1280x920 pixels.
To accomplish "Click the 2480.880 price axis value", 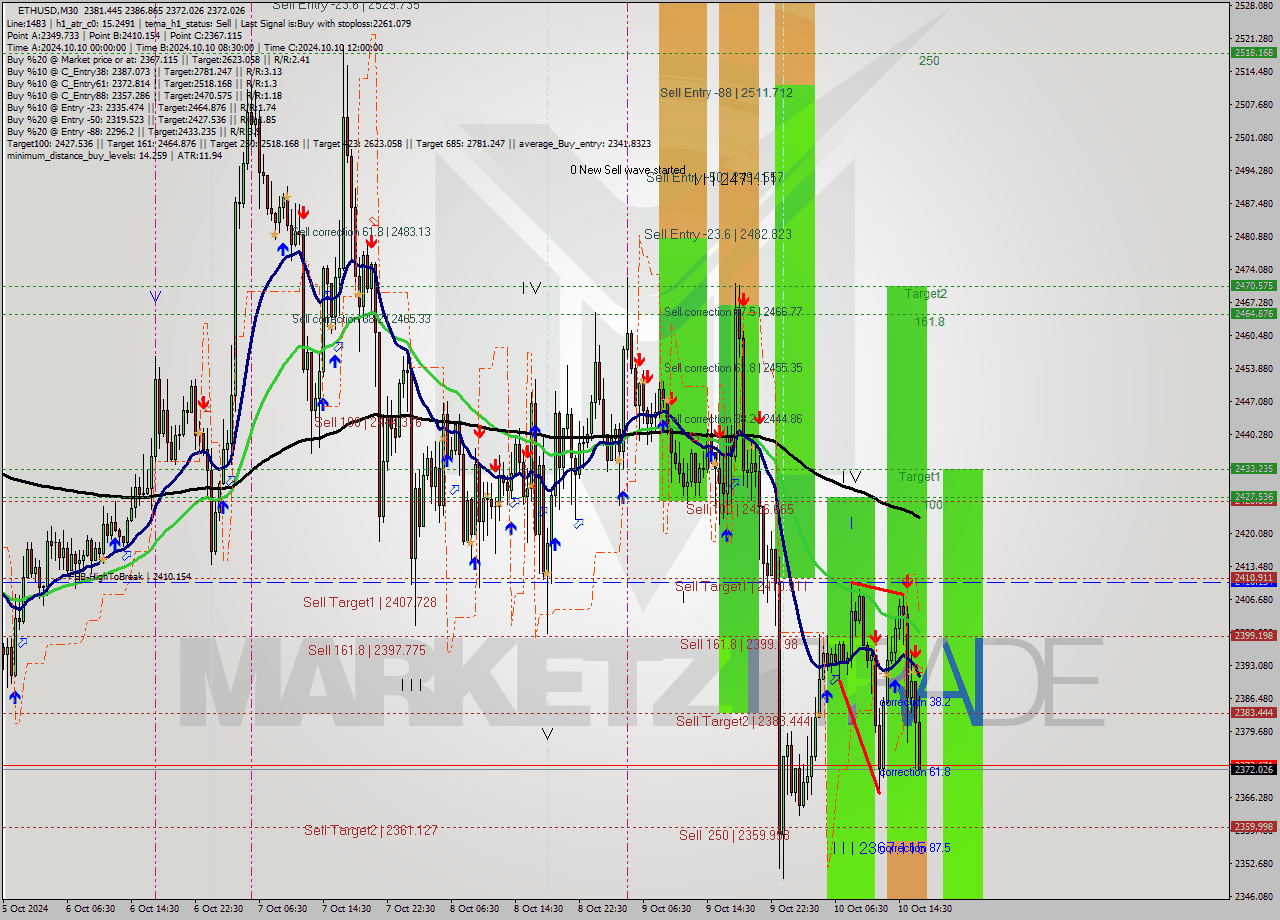I will pyautogui.click(x=1253, y=236).
